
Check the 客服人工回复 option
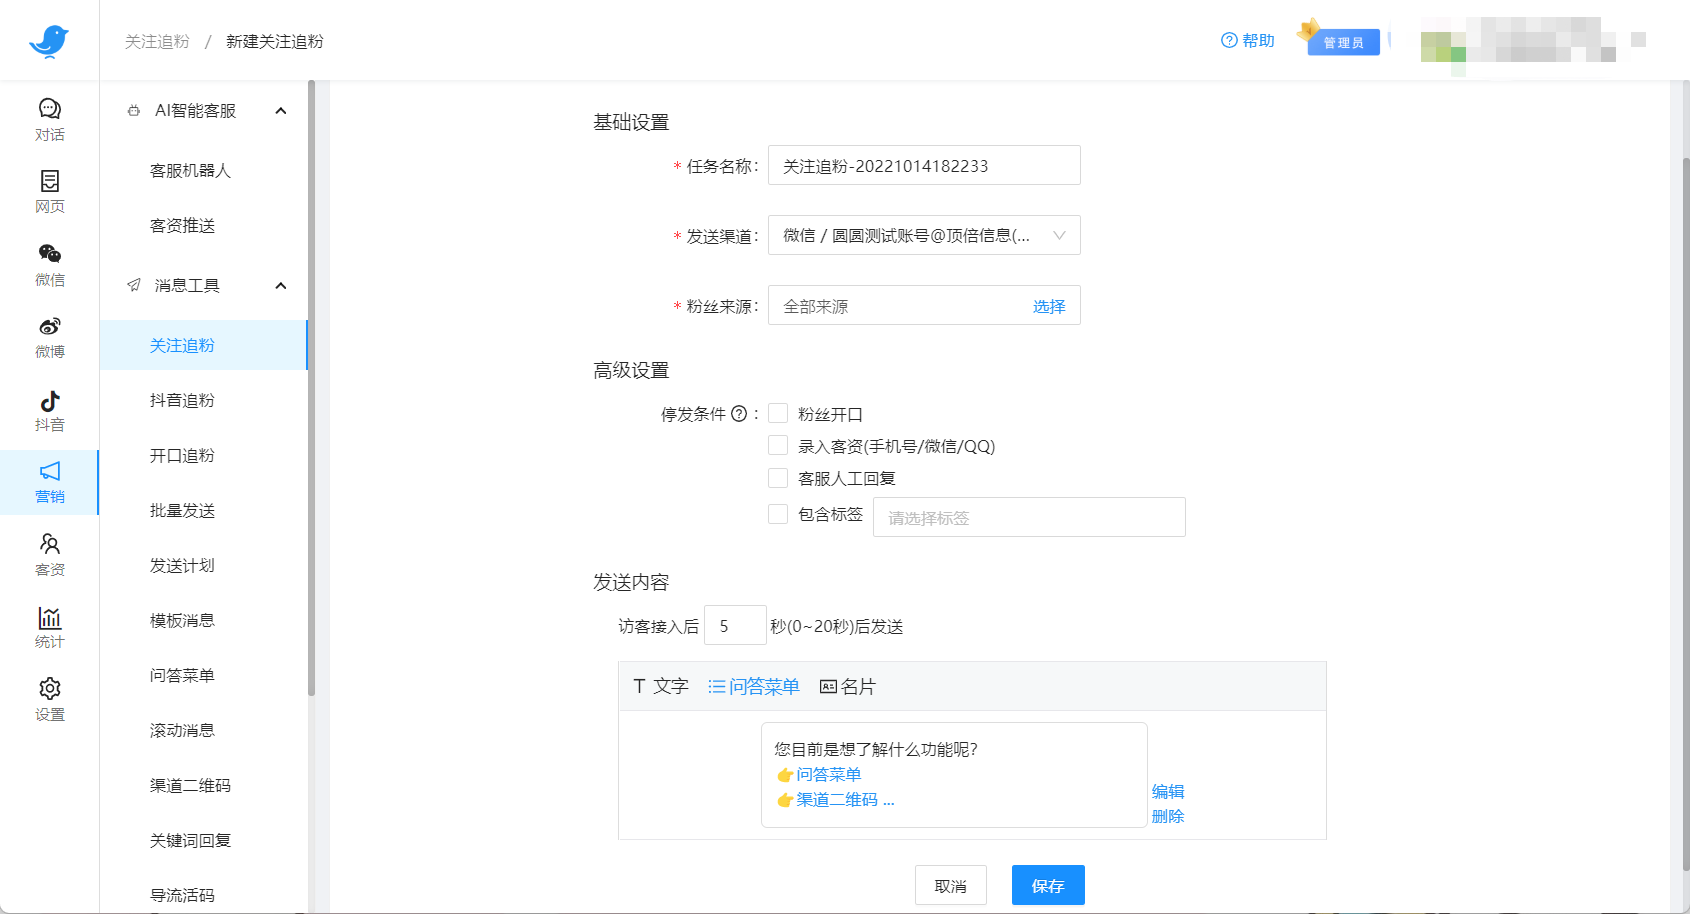pos(778,477)
